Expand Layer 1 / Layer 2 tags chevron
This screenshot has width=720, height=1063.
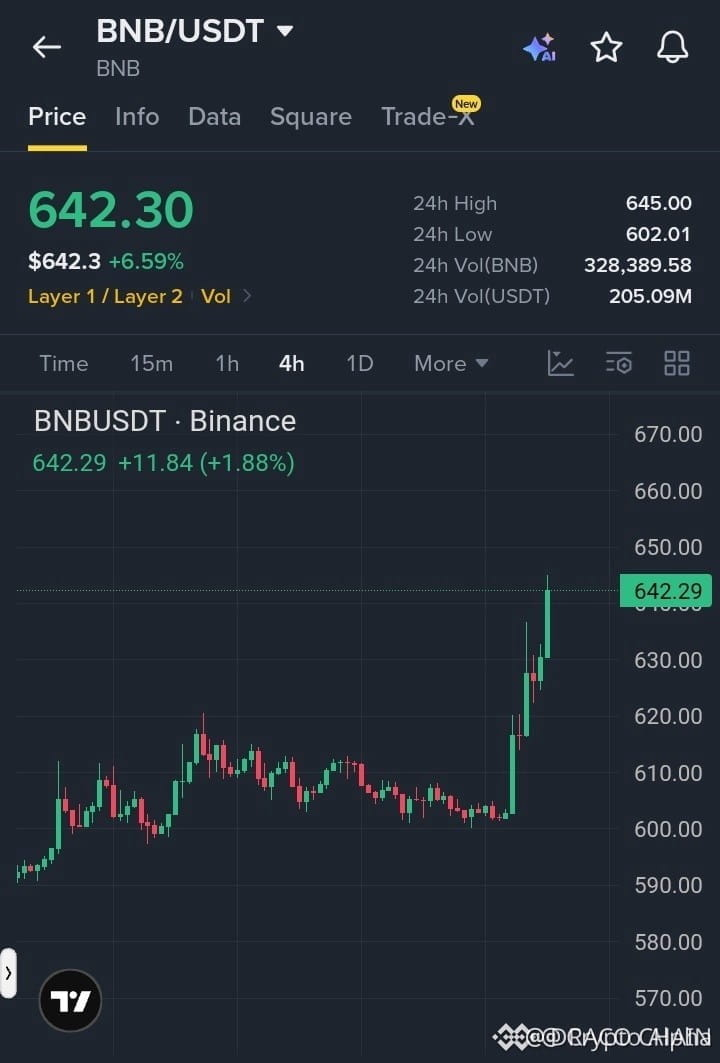point(247,296)
